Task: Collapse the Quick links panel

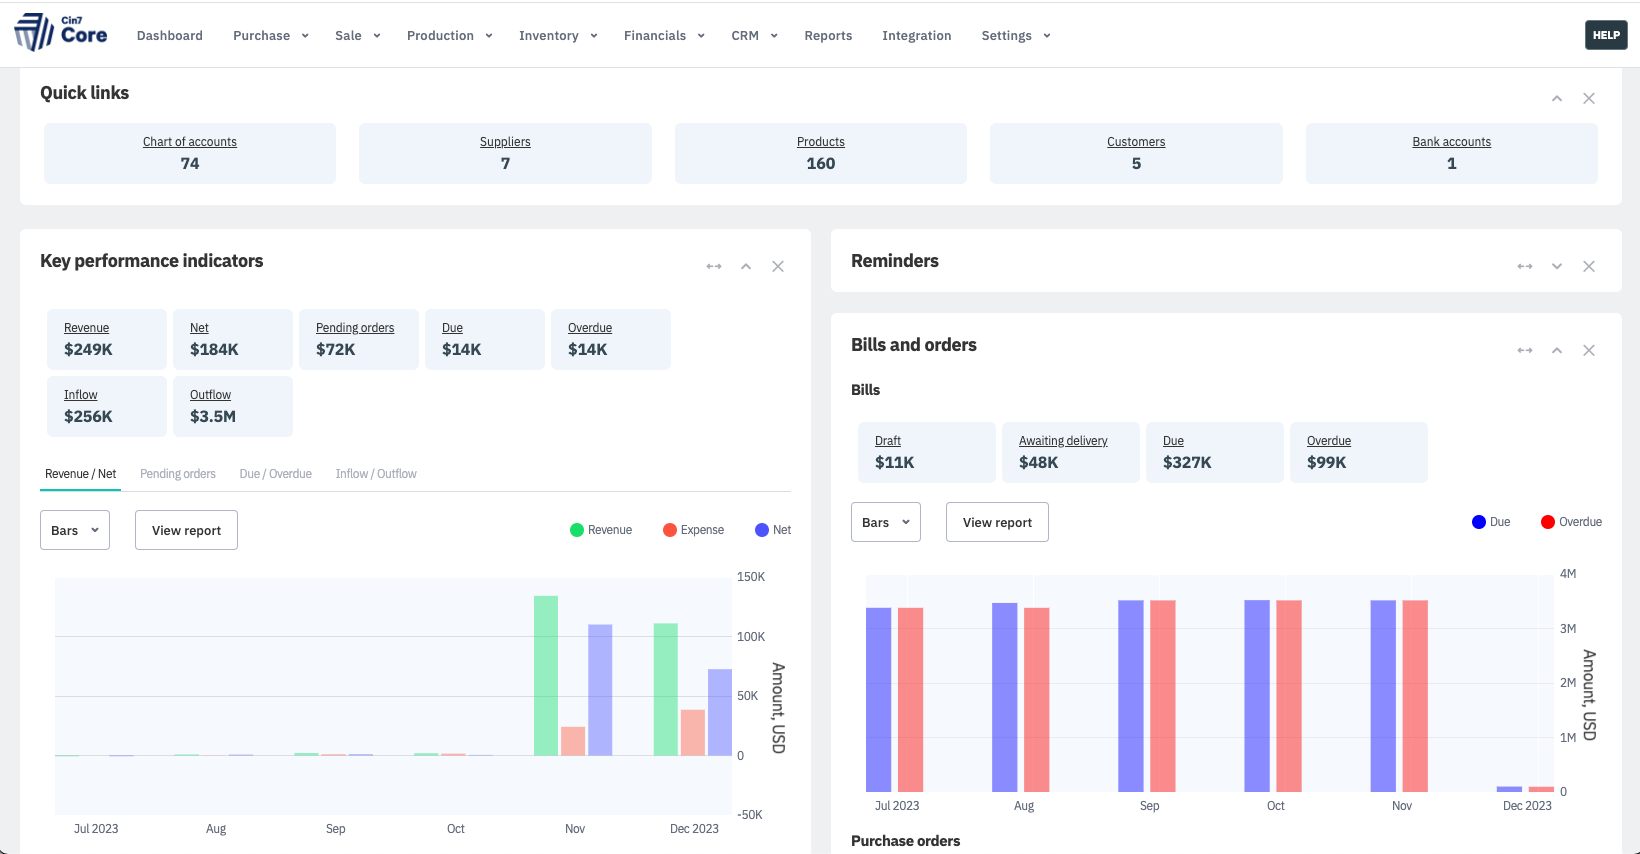Action: tap(1557, 98)
